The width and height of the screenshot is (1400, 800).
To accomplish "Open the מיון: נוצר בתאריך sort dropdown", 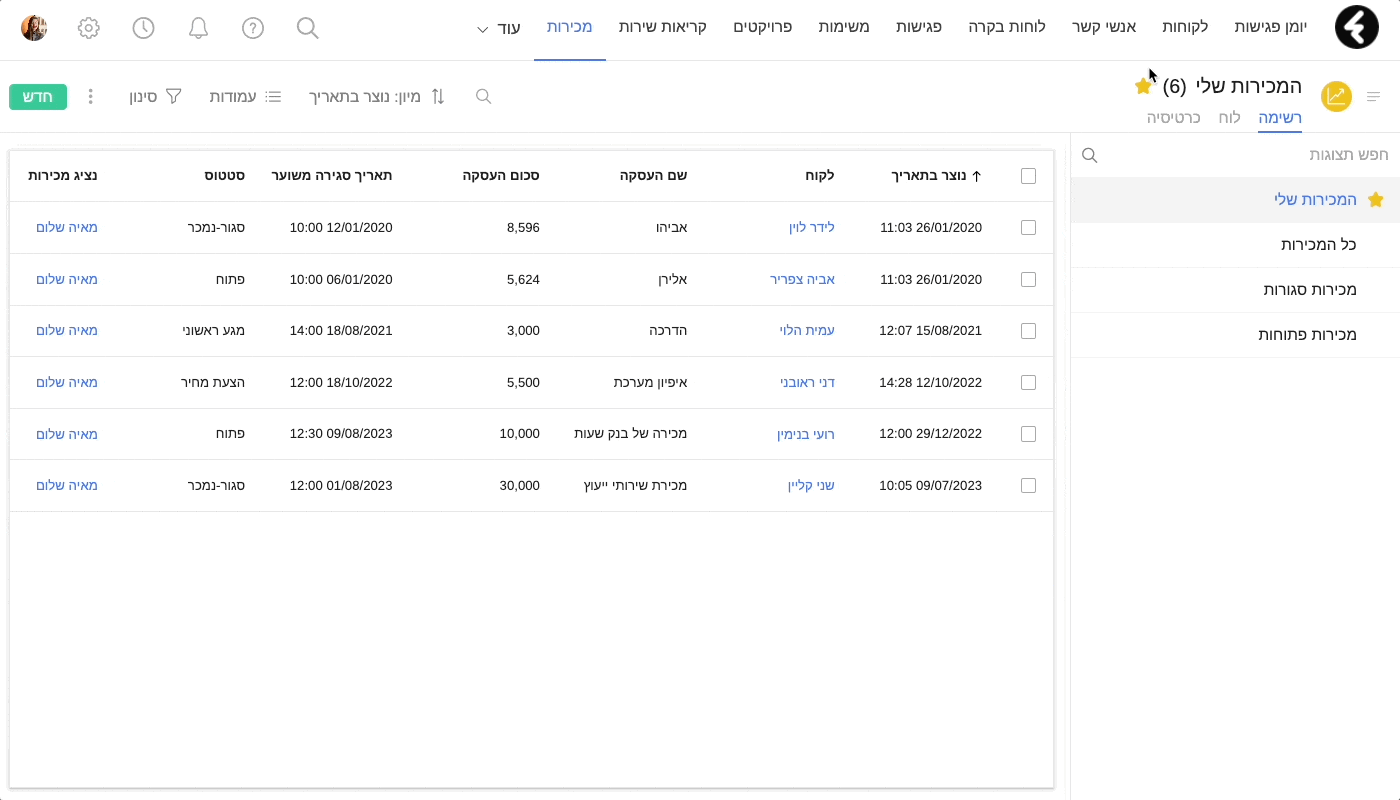I will 377,97.
